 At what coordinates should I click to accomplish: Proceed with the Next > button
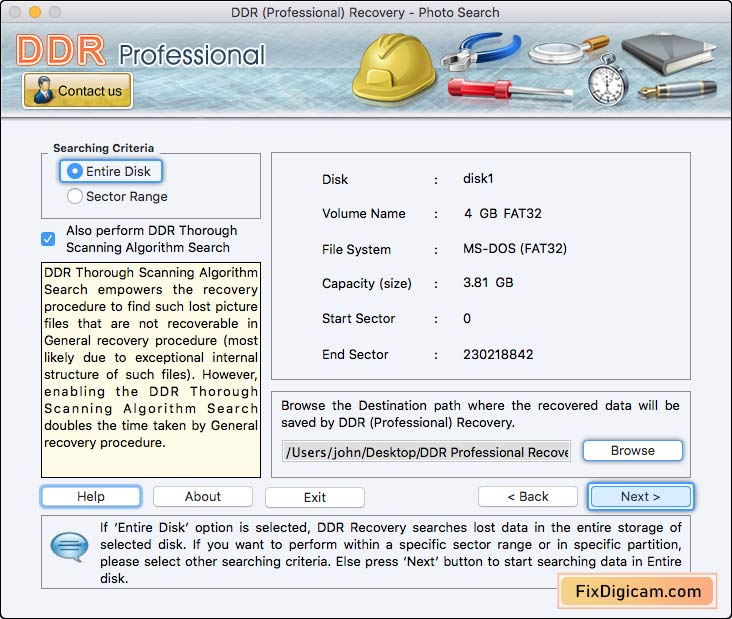pos(640,497)
